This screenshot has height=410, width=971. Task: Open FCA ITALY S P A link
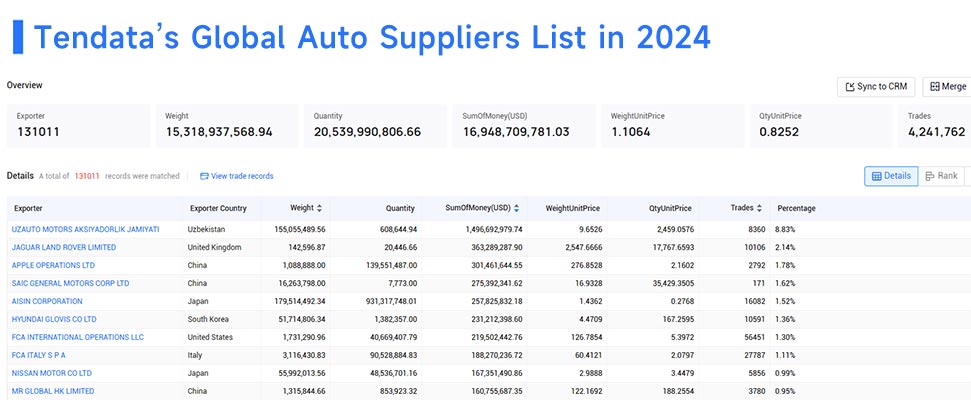pyautogui.click(x=38, y=355)
